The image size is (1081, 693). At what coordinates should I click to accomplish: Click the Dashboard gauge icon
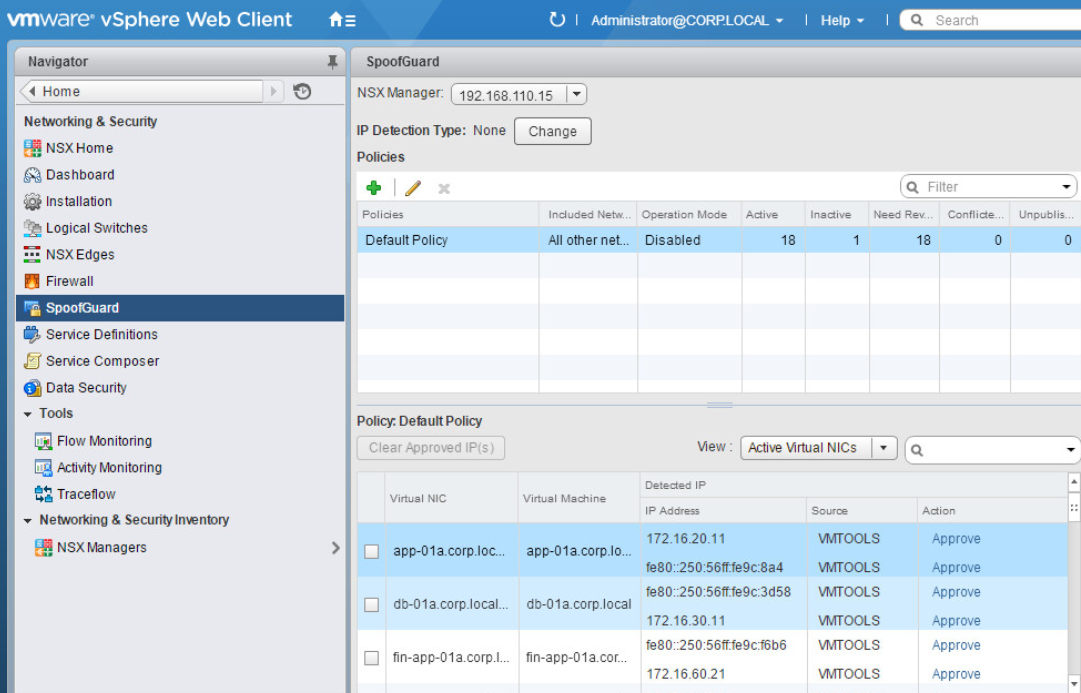[32, 175]
